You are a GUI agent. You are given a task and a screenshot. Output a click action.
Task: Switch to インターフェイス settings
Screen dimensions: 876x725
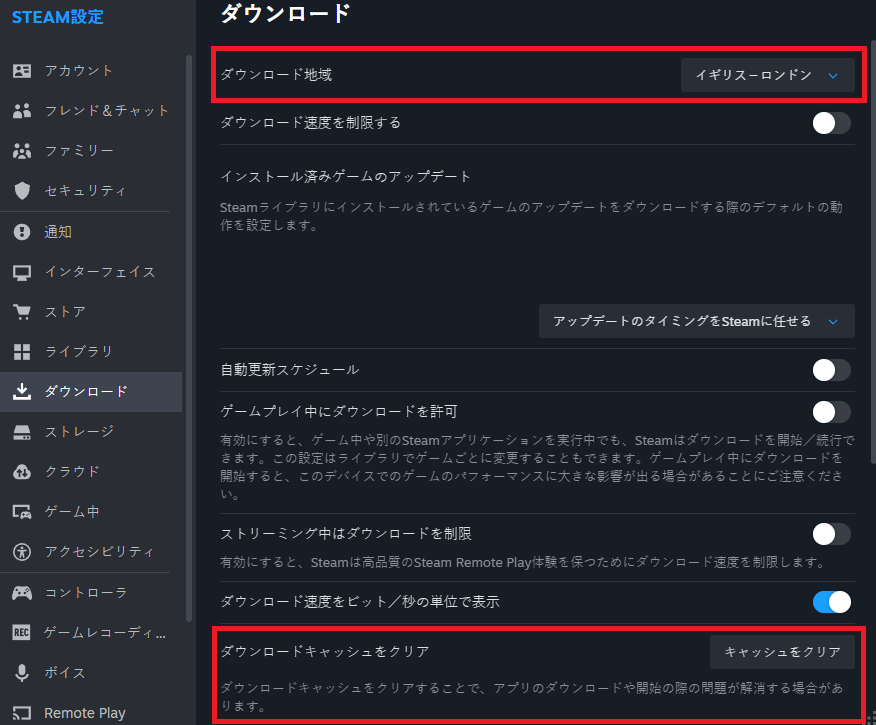100,272
